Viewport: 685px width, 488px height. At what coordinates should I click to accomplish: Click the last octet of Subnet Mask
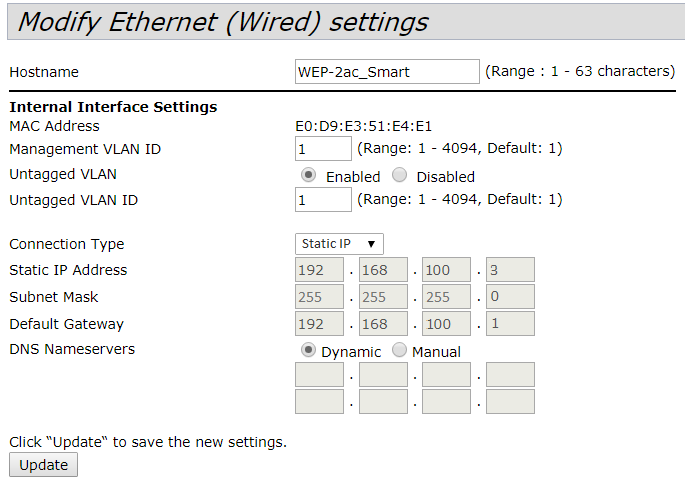coord(510,297)
